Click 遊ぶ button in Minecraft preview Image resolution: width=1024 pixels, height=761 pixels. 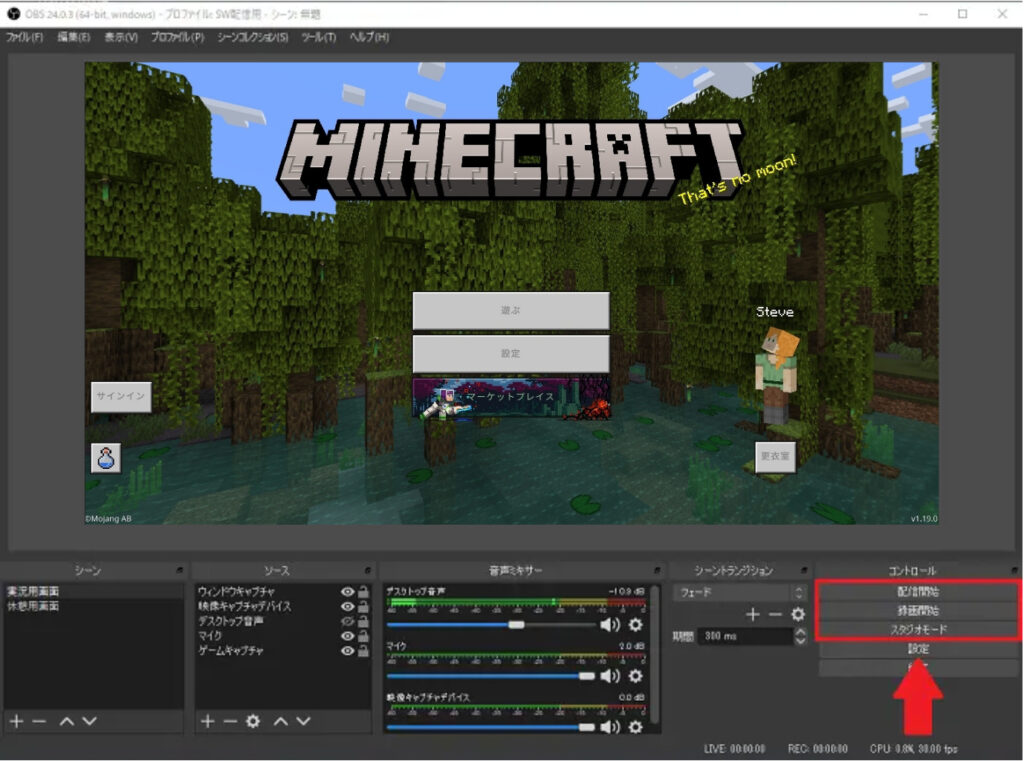click(511, 311)
